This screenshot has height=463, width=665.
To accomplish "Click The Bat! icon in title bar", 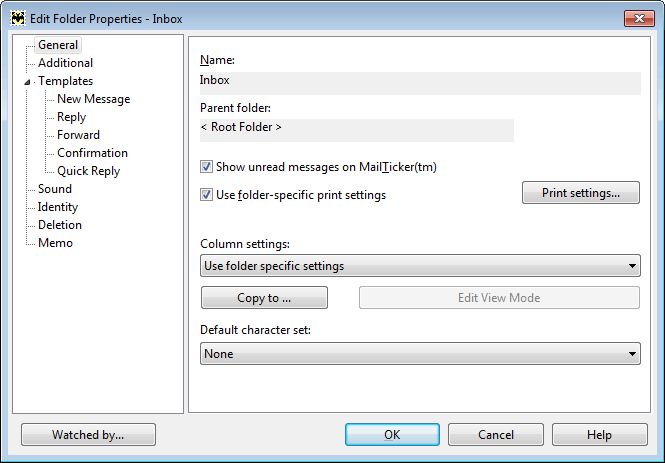I will (x=18, y=19).
